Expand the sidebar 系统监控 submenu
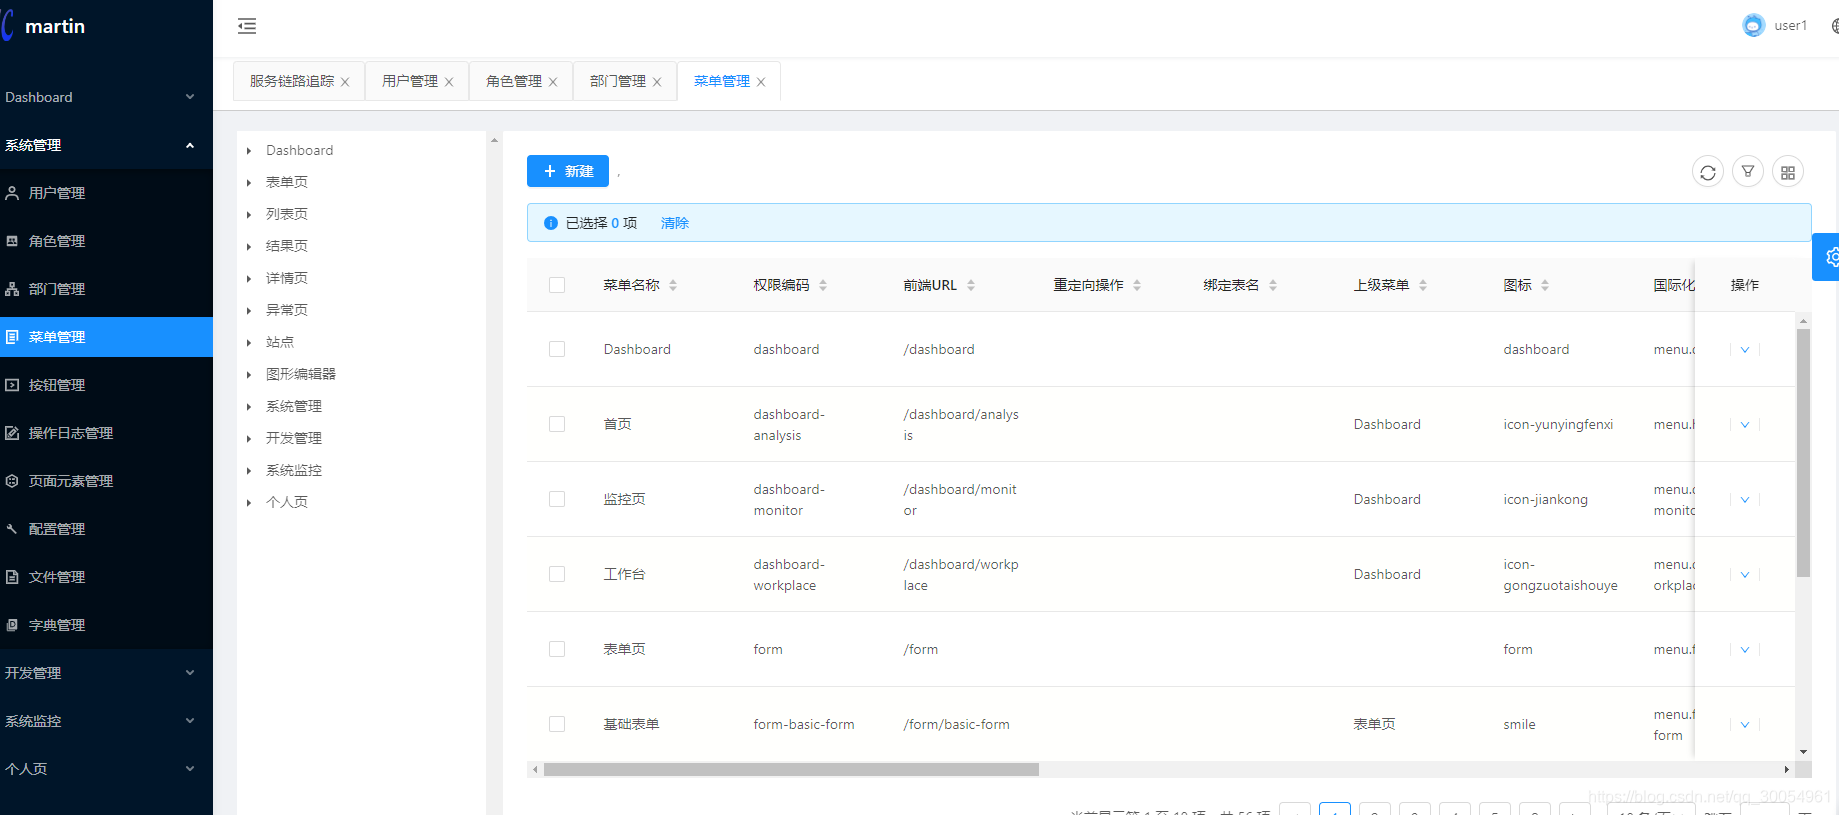Screen dimensions: 1839x815 106,721
